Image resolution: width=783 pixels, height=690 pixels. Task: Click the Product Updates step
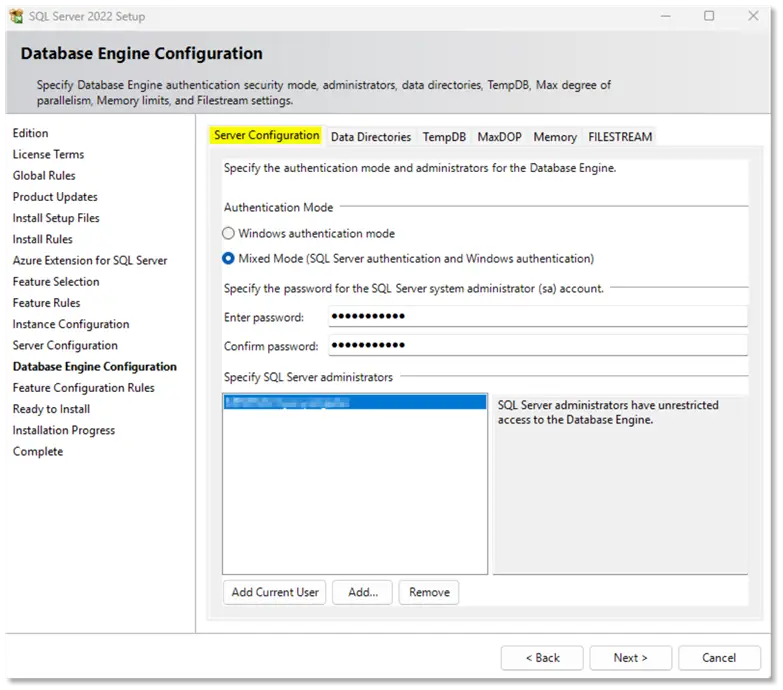click(55, 197)
